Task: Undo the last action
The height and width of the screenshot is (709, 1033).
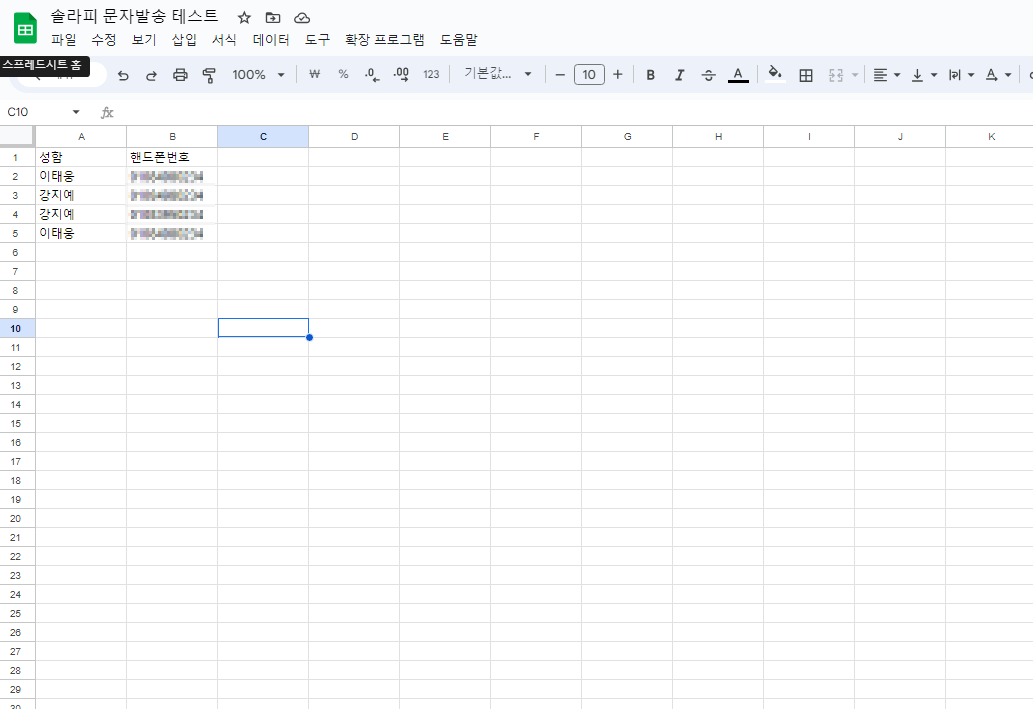Action: tap(123, 75)
